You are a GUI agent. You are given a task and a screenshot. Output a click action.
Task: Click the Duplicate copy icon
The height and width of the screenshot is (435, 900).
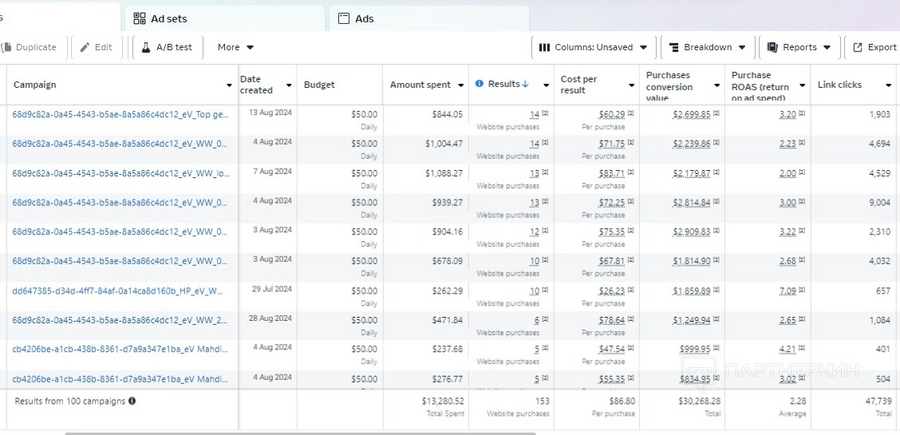point(7,47)
